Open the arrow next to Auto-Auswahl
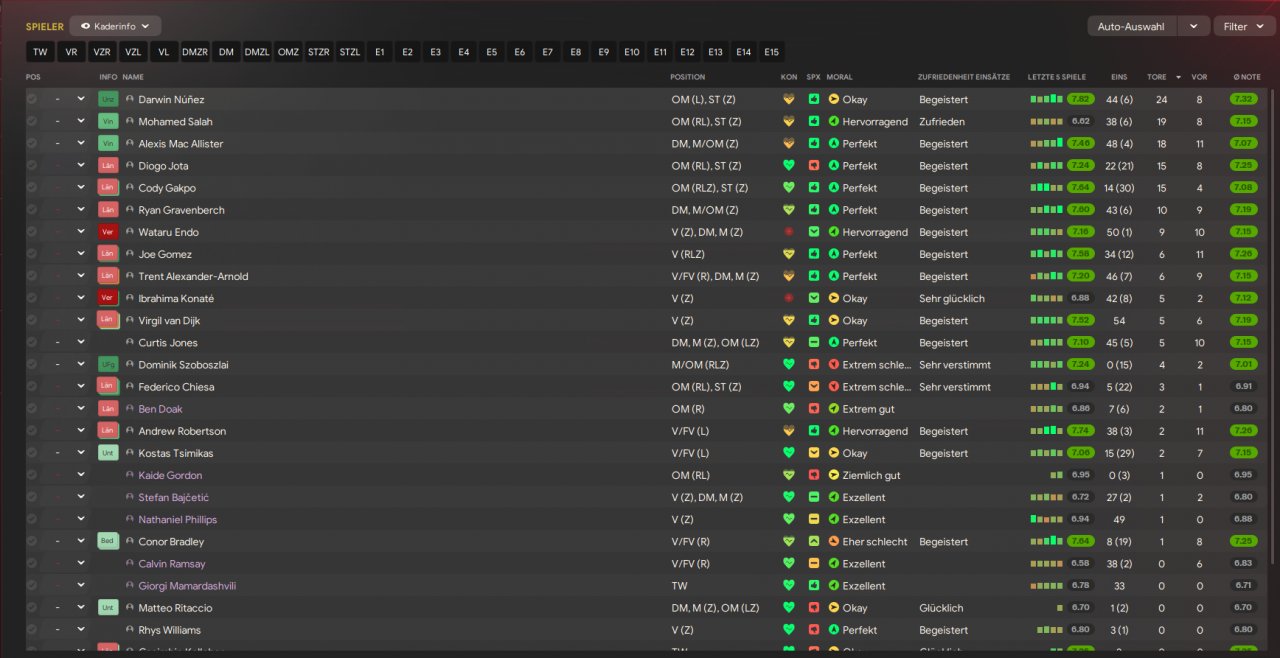The height and width of the screenshot is (658, 1280). coord(1193,27)
